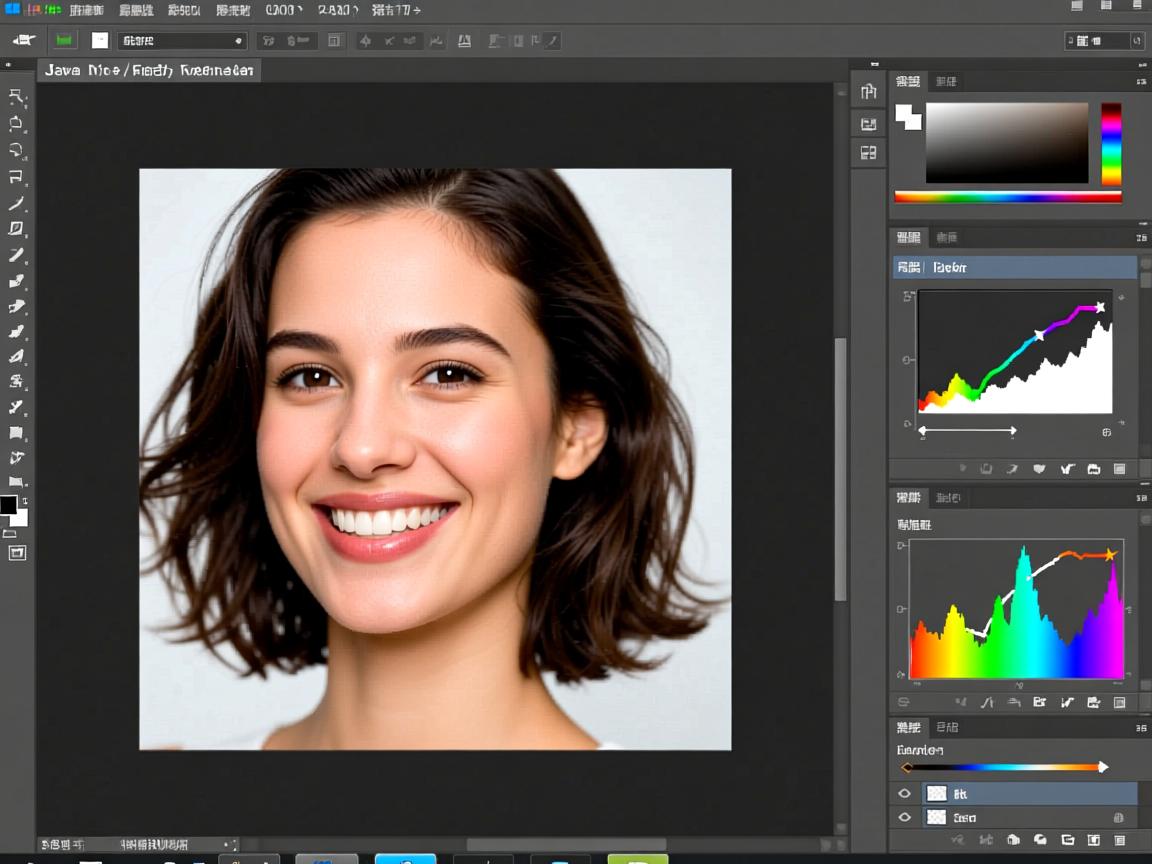Click the trash icon below the curves graph
The height and width of the screenshot is (864, 1152).
tap(1119, 469)
